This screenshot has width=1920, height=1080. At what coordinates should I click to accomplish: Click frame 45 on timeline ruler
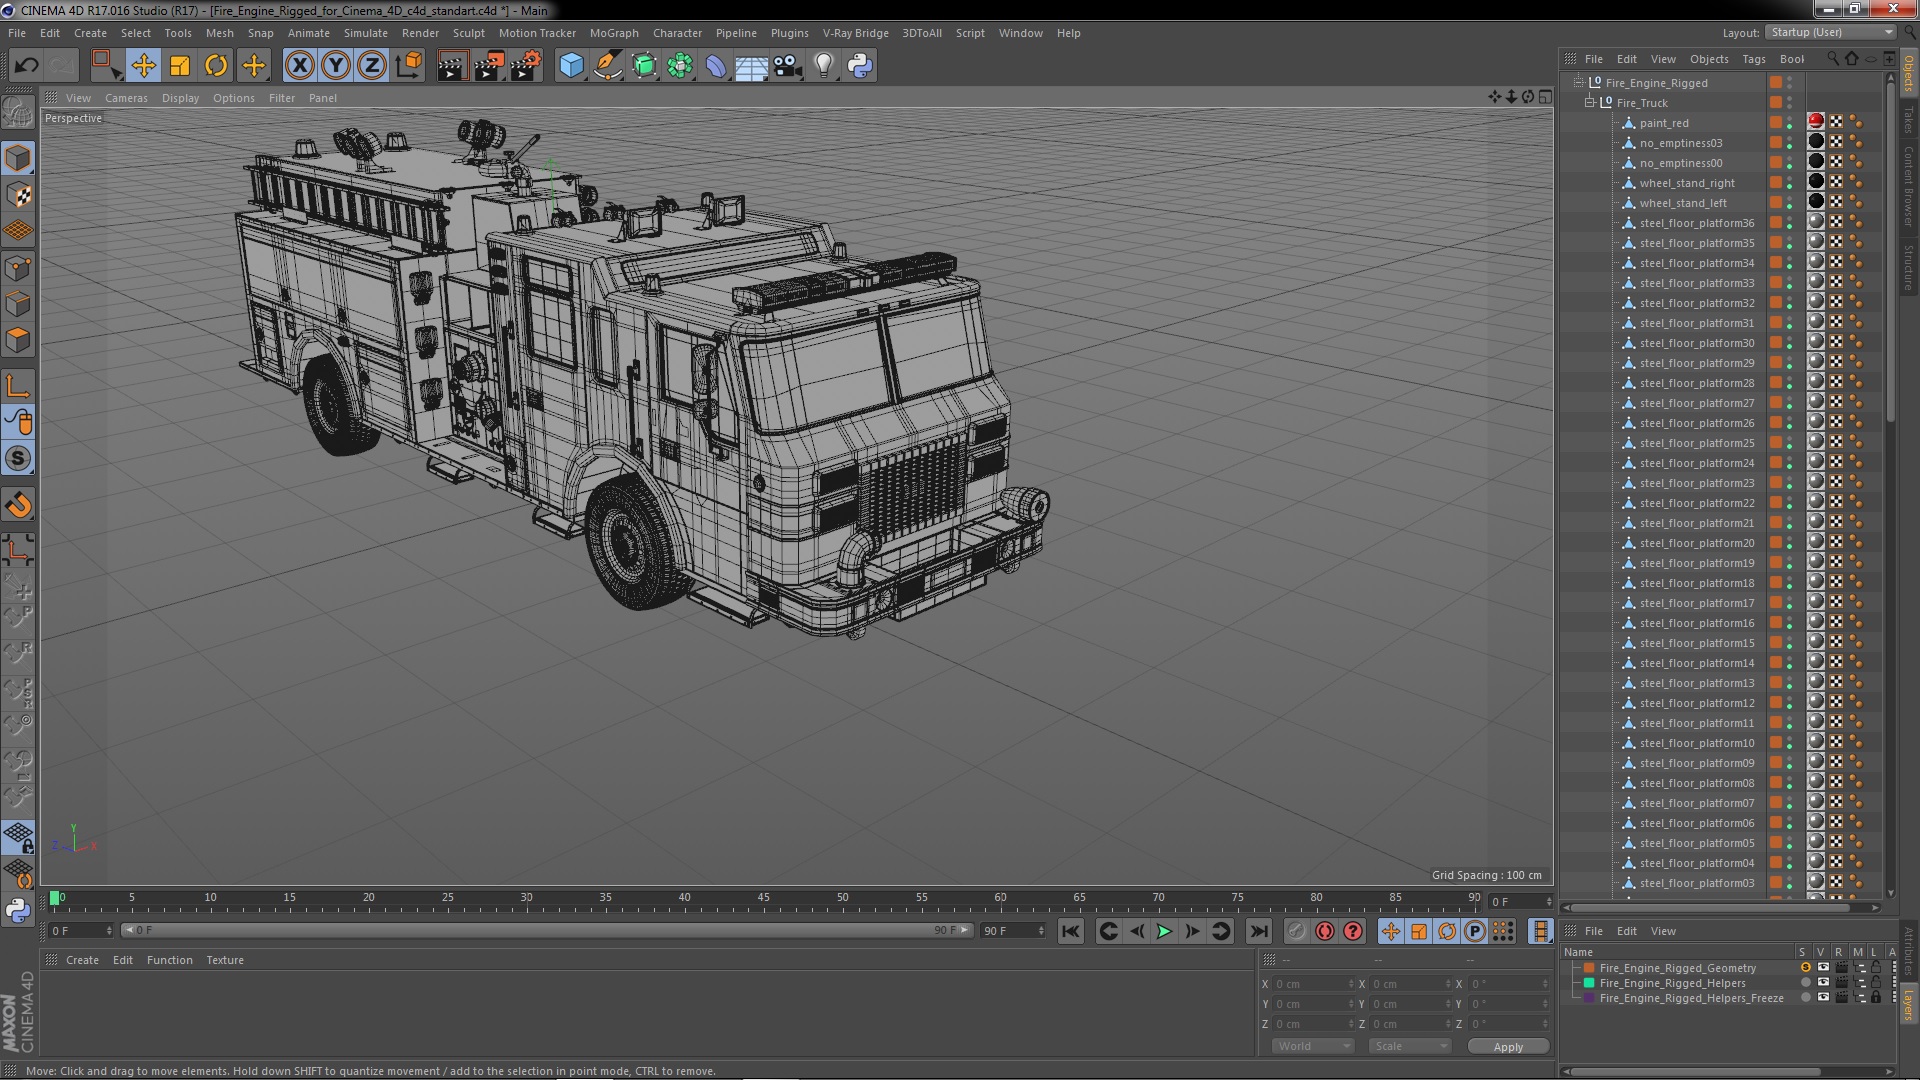tap(764, 897)
